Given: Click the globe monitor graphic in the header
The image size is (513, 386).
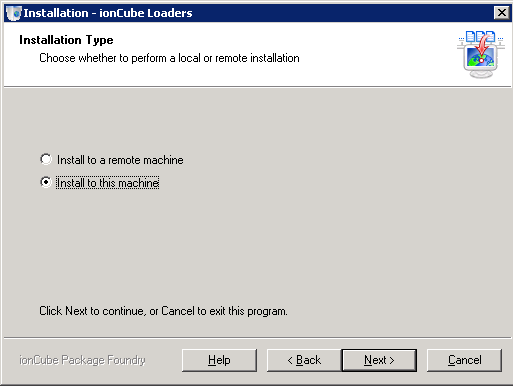Looking at the screenshot, I should point(480,61).
